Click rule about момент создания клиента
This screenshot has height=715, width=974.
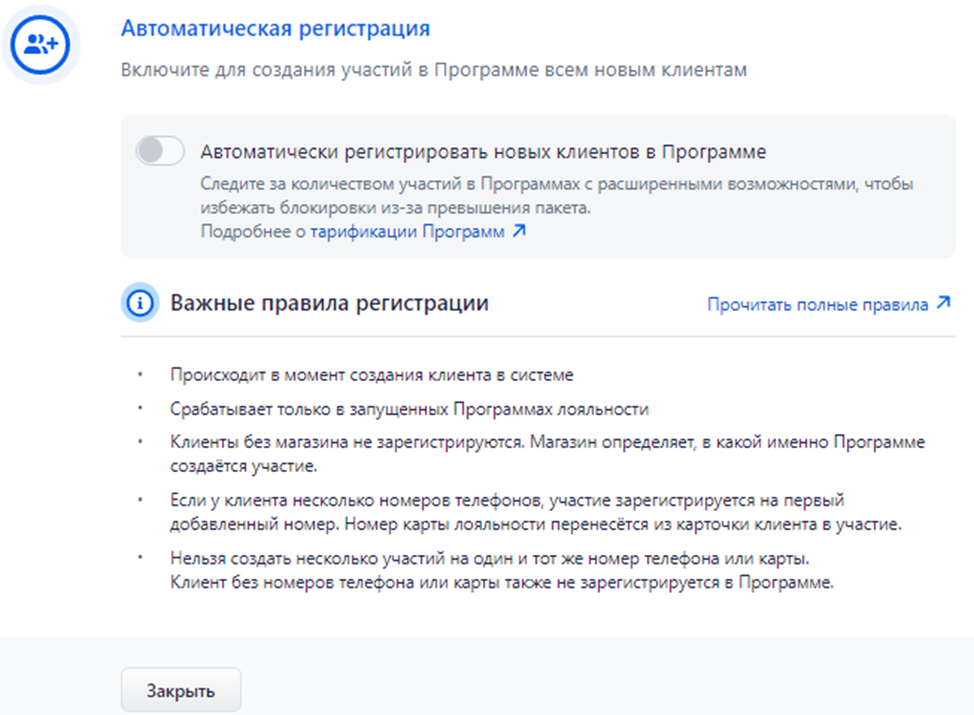[x=371, y=375]
